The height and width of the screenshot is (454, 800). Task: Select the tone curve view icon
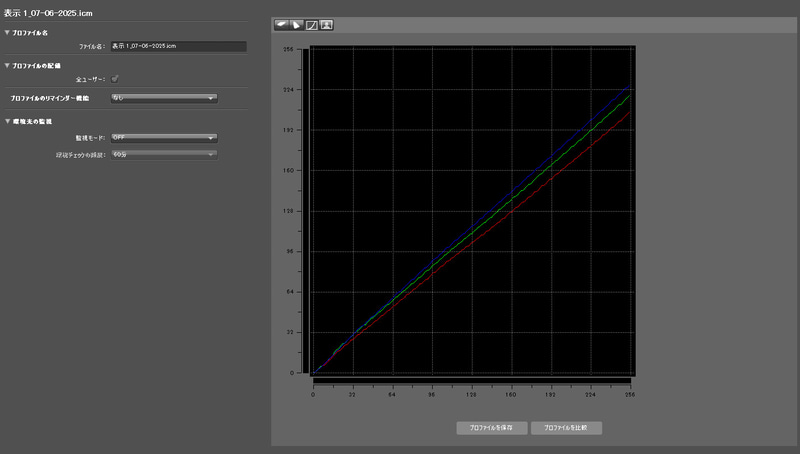coord(311,24)
